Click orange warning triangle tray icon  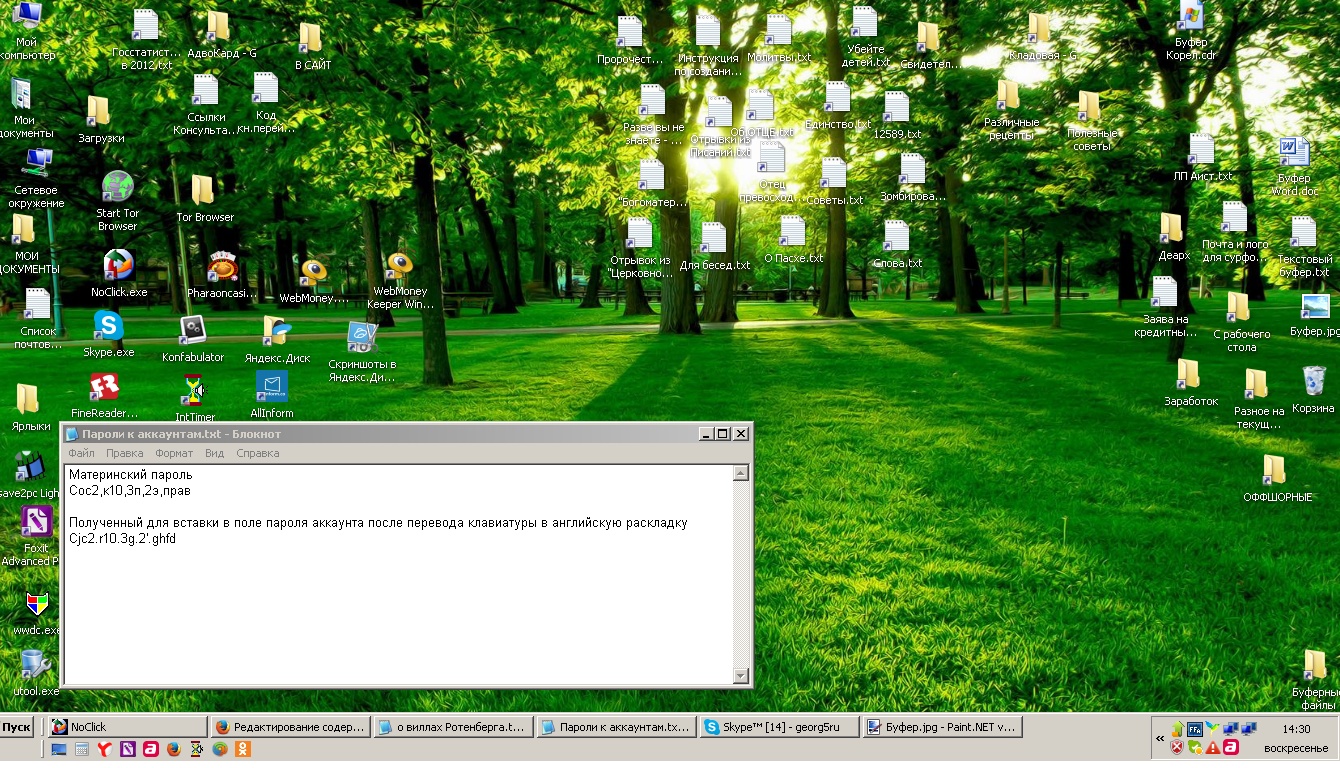coord(1212,747)
